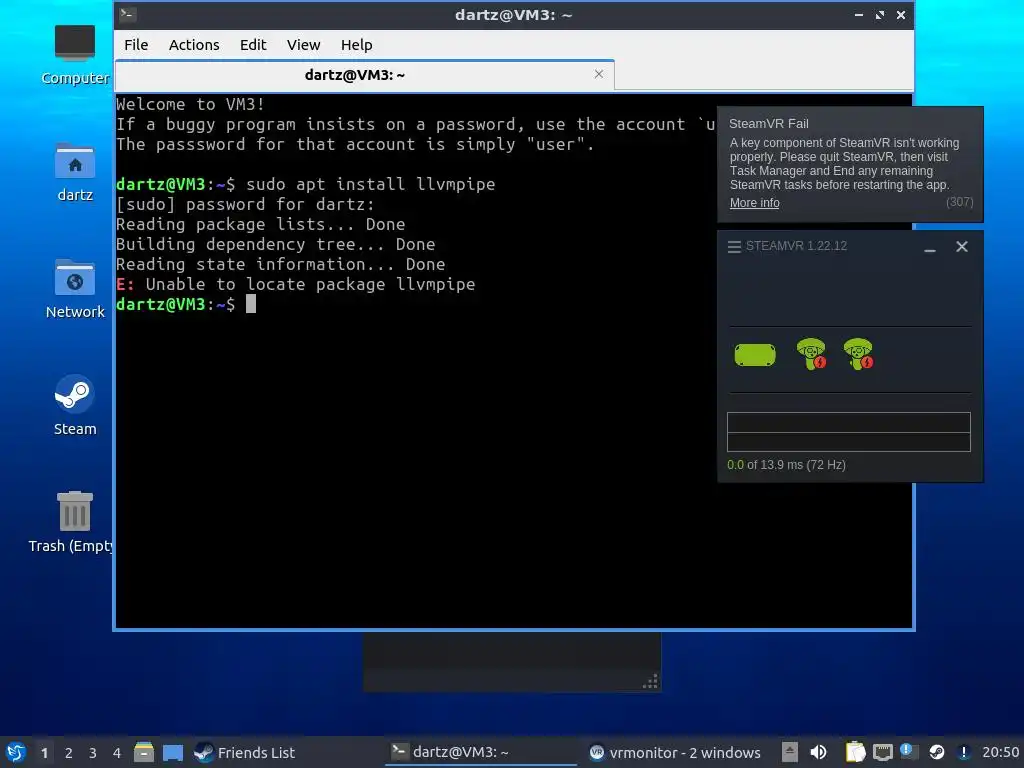1024x768 pixels.
Task: Open the clipboard manager tray icon
Action: coord(855,752)
